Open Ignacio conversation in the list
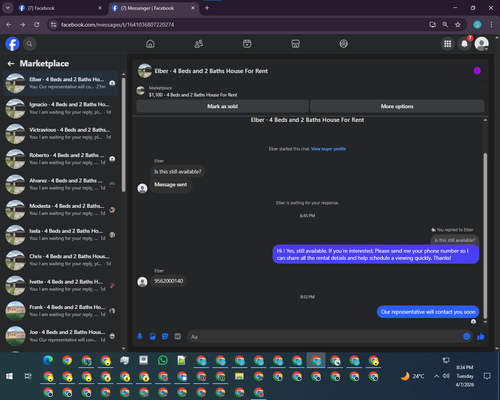The image size is (500, 400). [61, 108]
